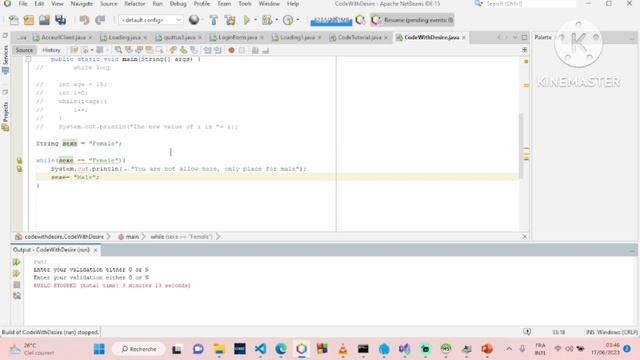Screen dimensions: 640x360
Task: Maximize the editor window icon
Action: click(x=524, y=38)
